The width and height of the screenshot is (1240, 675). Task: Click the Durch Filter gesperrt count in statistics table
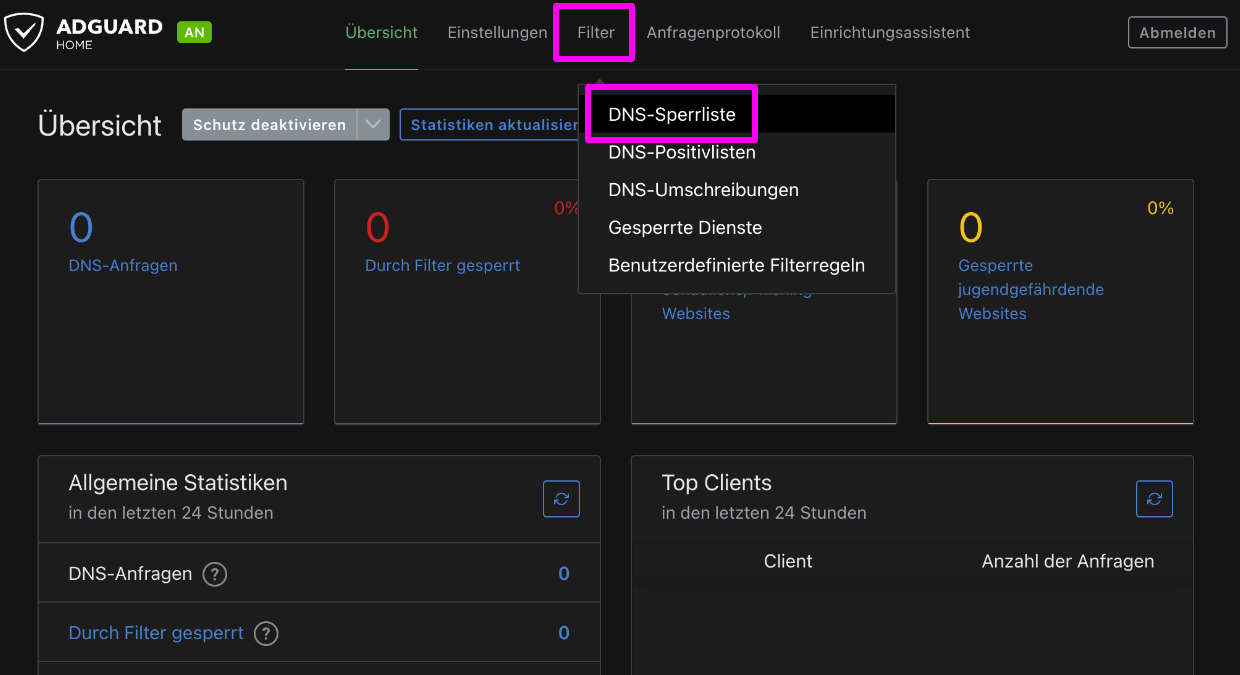(x=564, y=633)
